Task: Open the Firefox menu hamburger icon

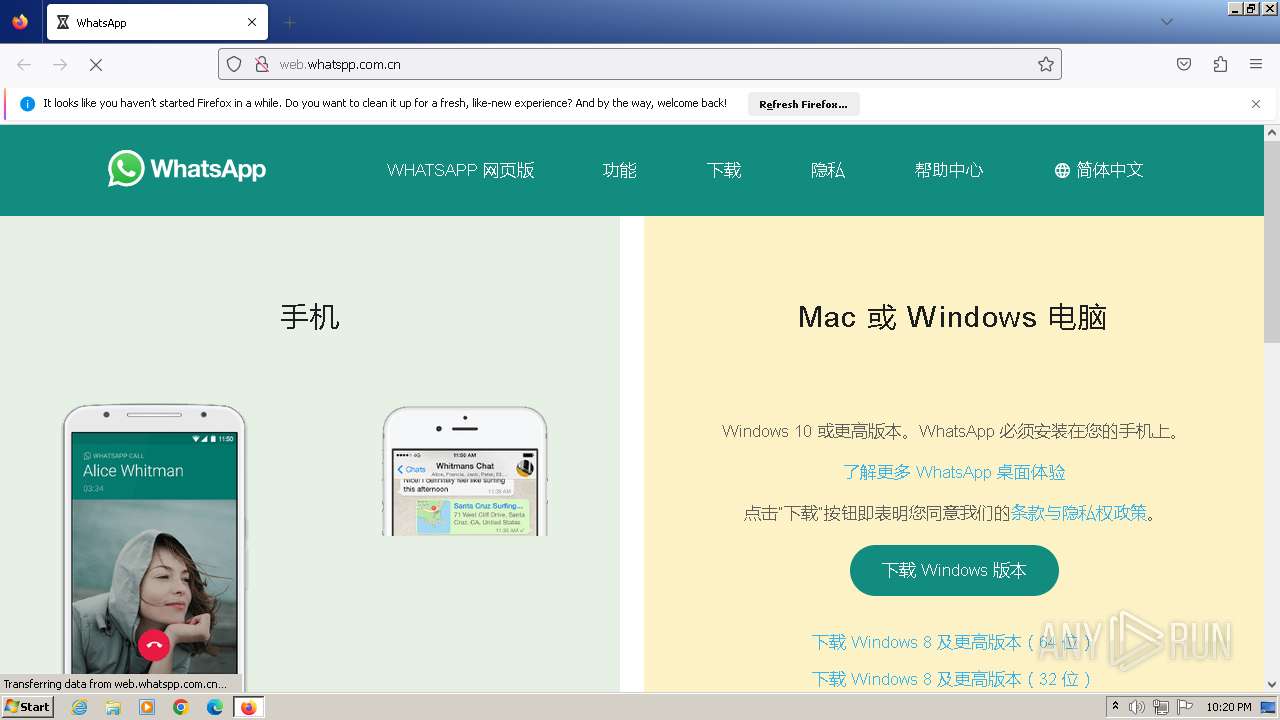Action: click(1256, 64)
